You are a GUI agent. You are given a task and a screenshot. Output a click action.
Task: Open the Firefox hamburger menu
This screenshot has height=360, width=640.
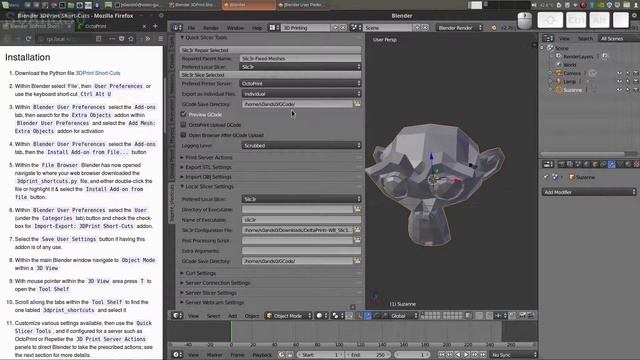point(160,39)
